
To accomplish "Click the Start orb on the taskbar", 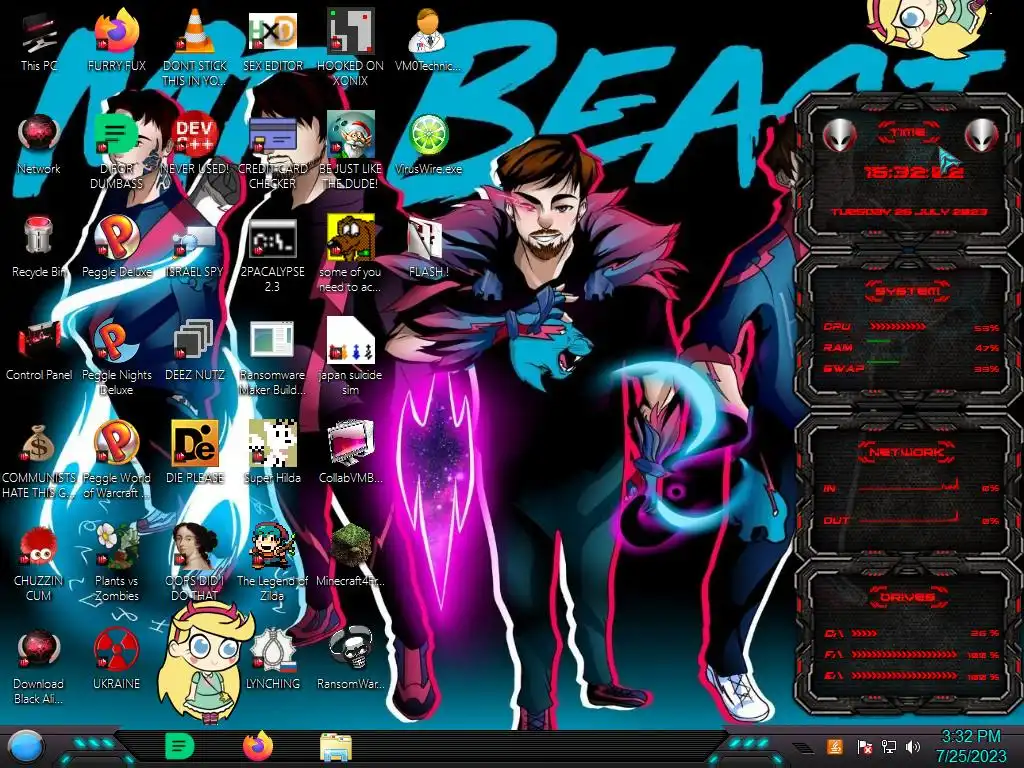I will pyautogui.click(x=25, y=746).
